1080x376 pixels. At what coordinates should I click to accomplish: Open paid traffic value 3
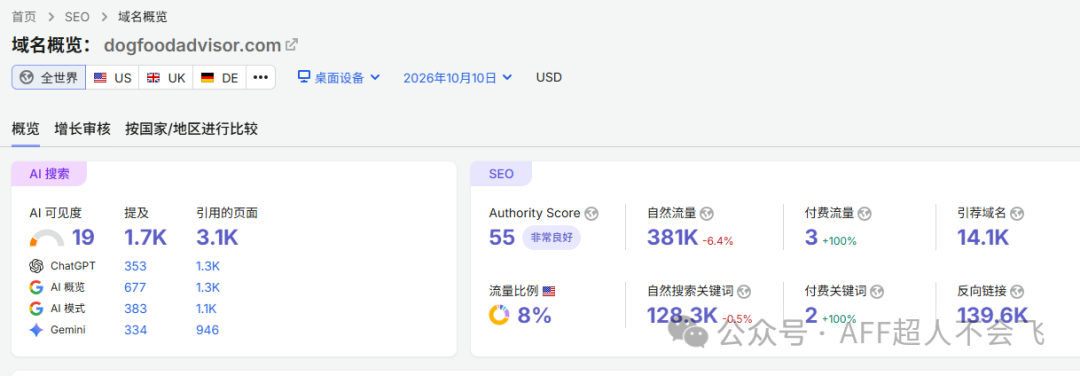[811, 238]
